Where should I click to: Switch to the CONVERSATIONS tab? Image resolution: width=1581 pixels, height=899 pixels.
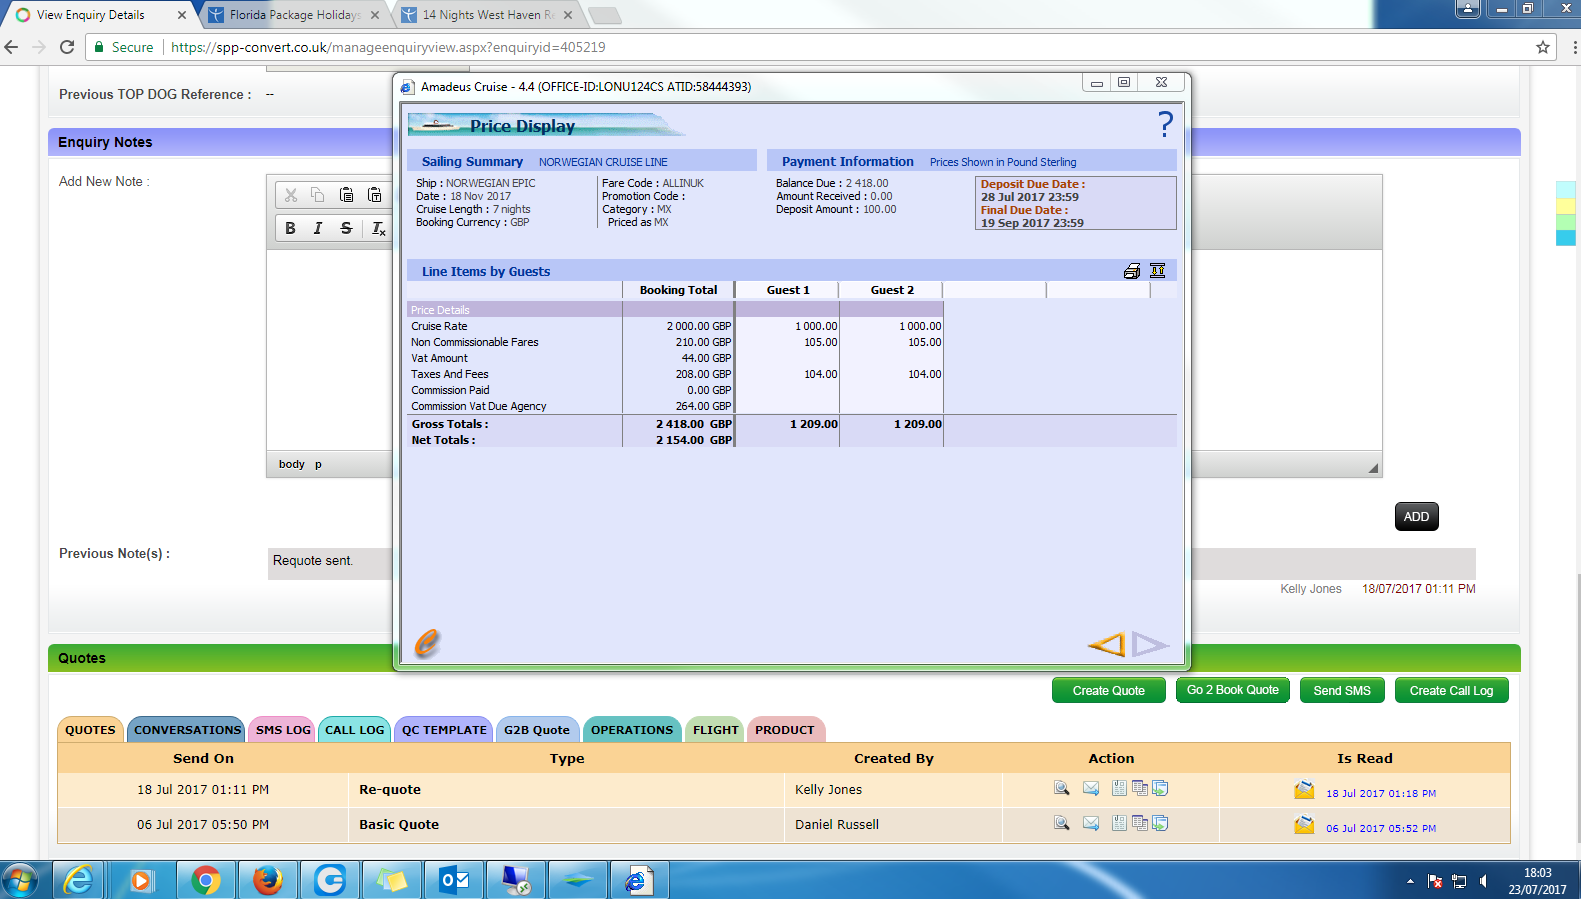(x=187, y=730)
